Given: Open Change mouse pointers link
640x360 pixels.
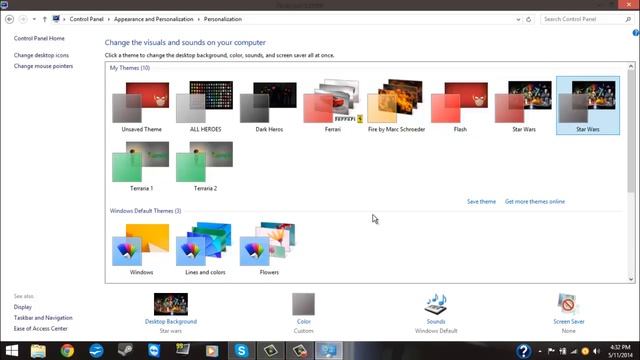Looking at the screenshot, I should coord(43,66).
